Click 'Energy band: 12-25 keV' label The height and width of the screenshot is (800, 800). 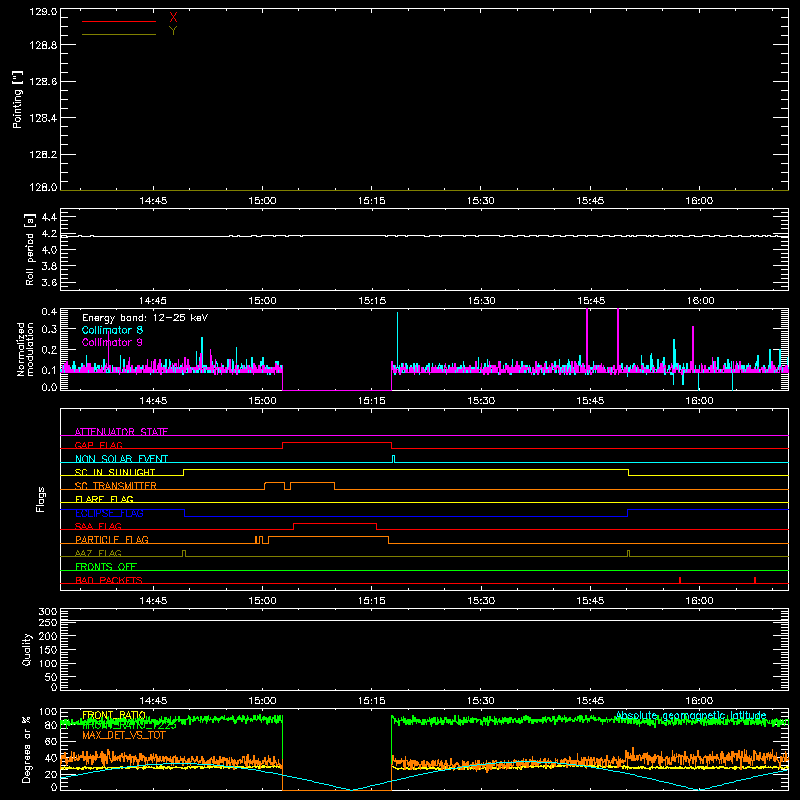(145, 318)
